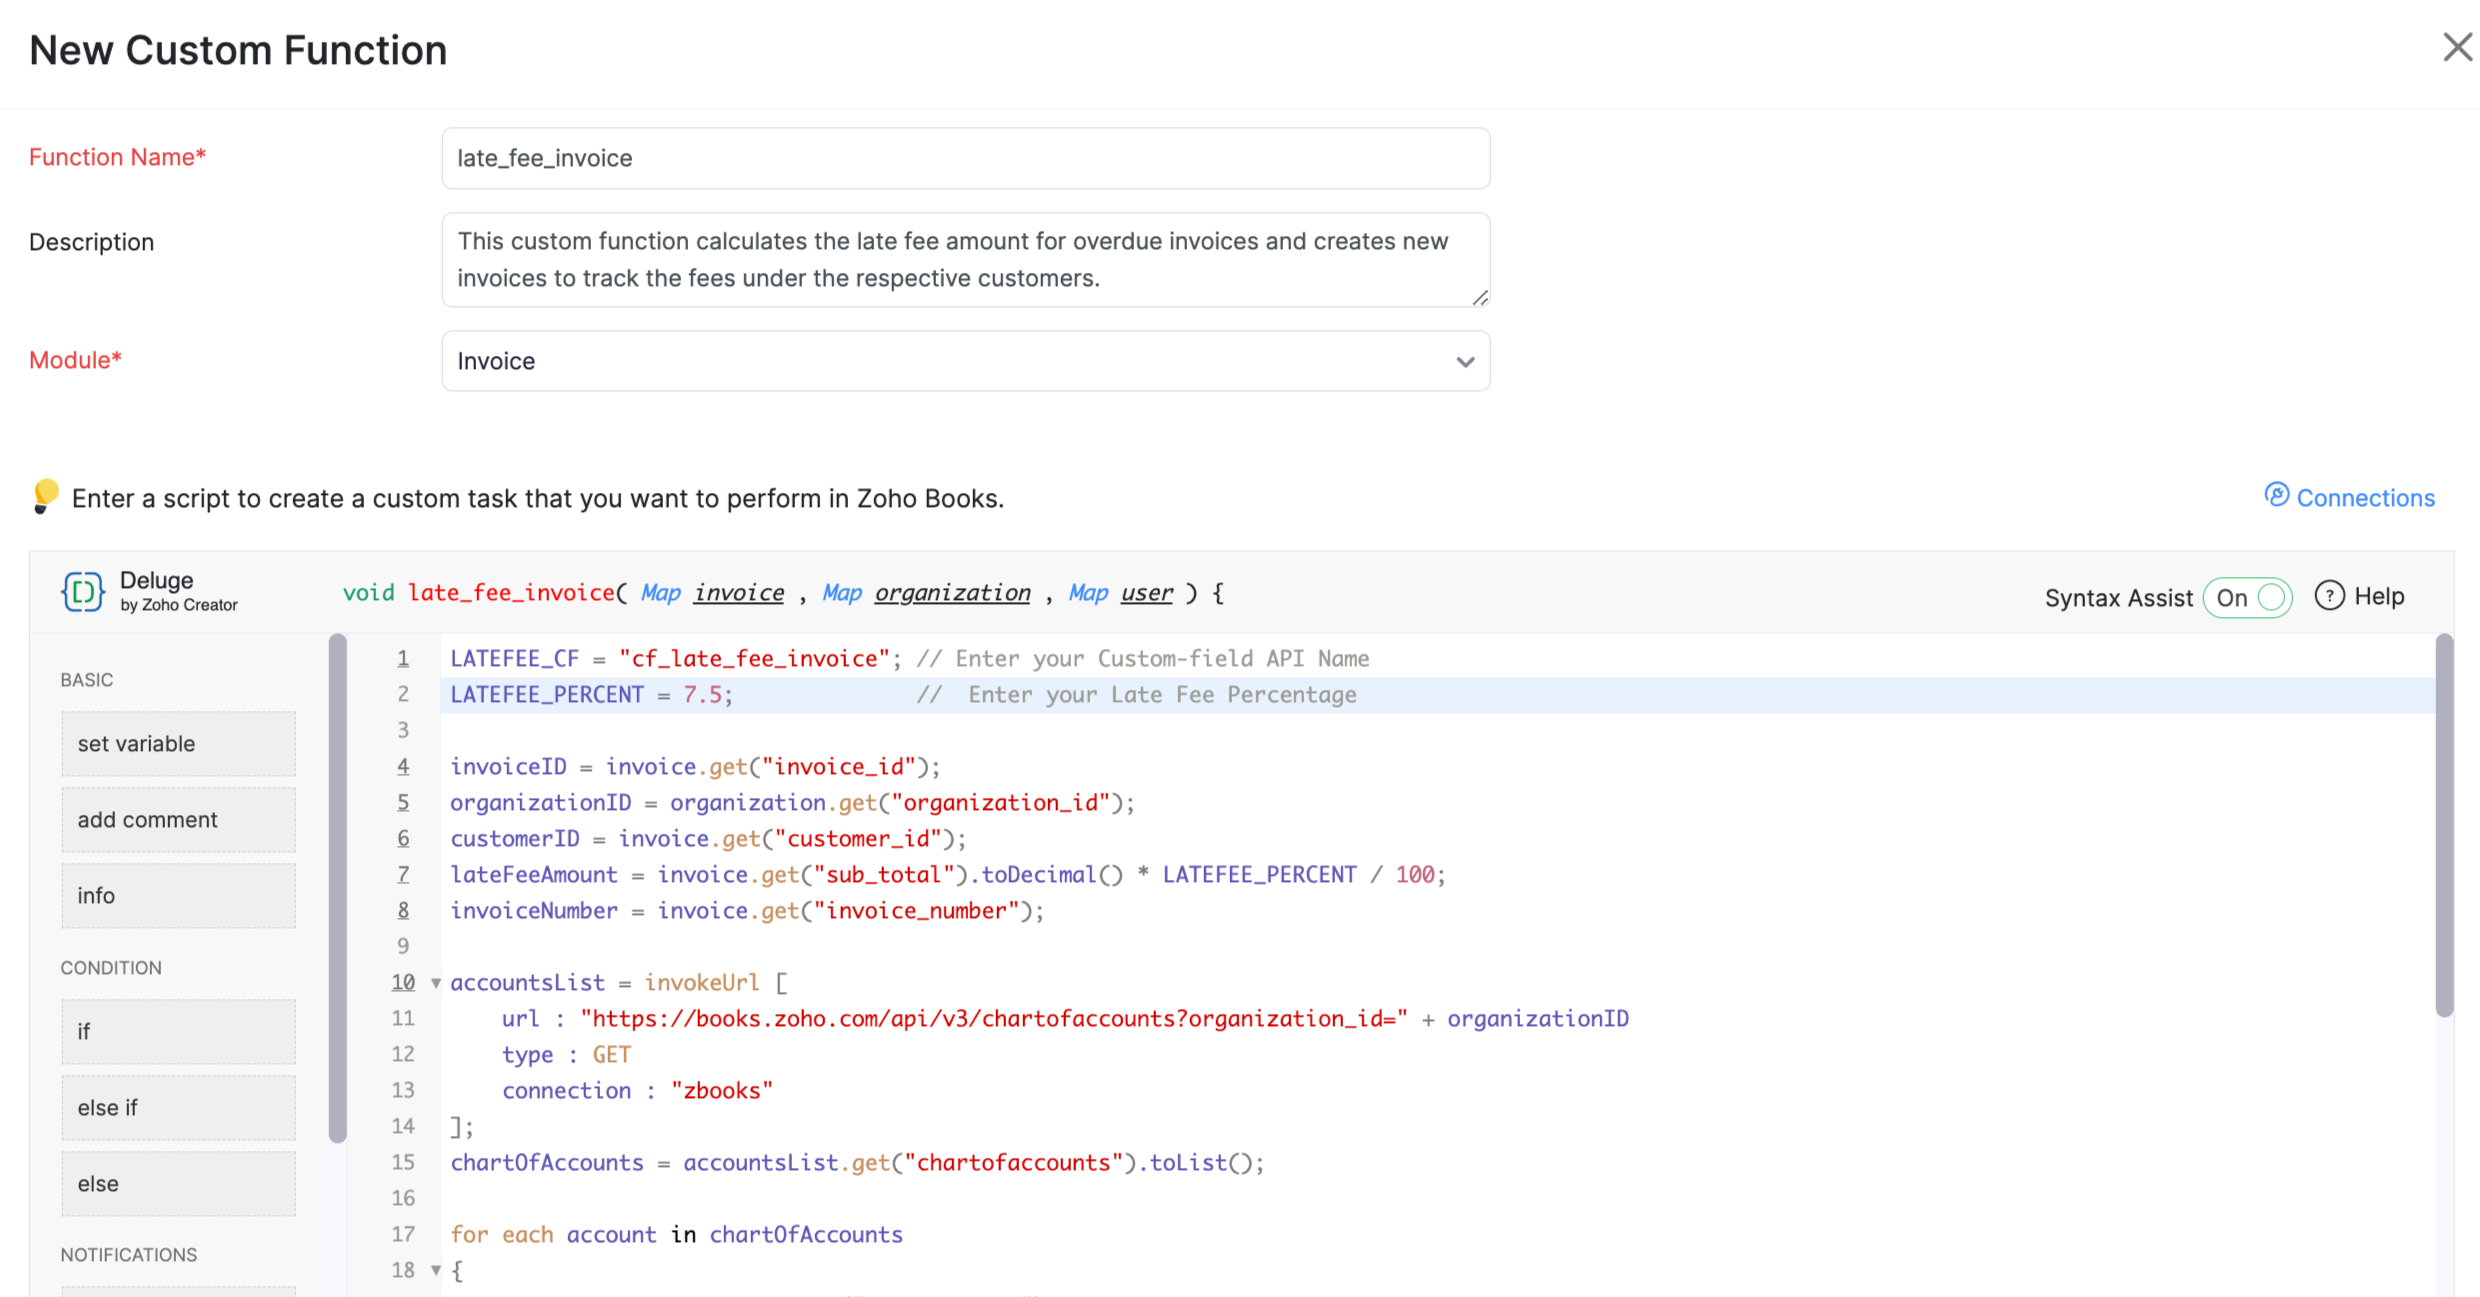2480x1297 pixels.
Task: Click the else condition block
Action: 178,1184
